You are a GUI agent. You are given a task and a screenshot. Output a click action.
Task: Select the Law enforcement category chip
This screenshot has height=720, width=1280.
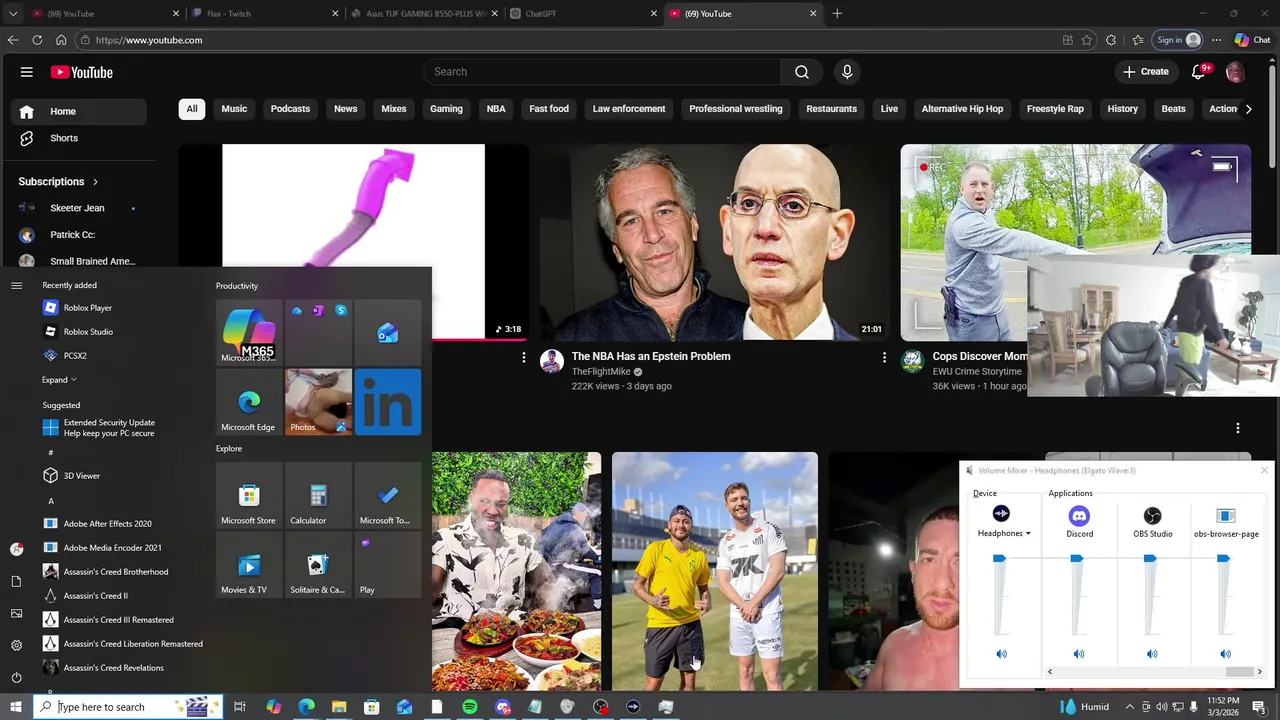pyautogui.click(x=629, y=109)
